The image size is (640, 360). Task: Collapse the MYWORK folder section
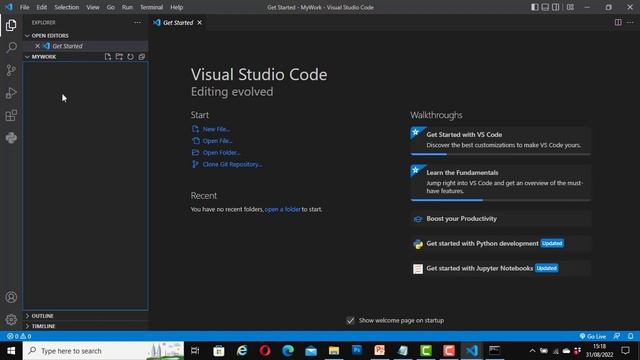pos(28,57)
